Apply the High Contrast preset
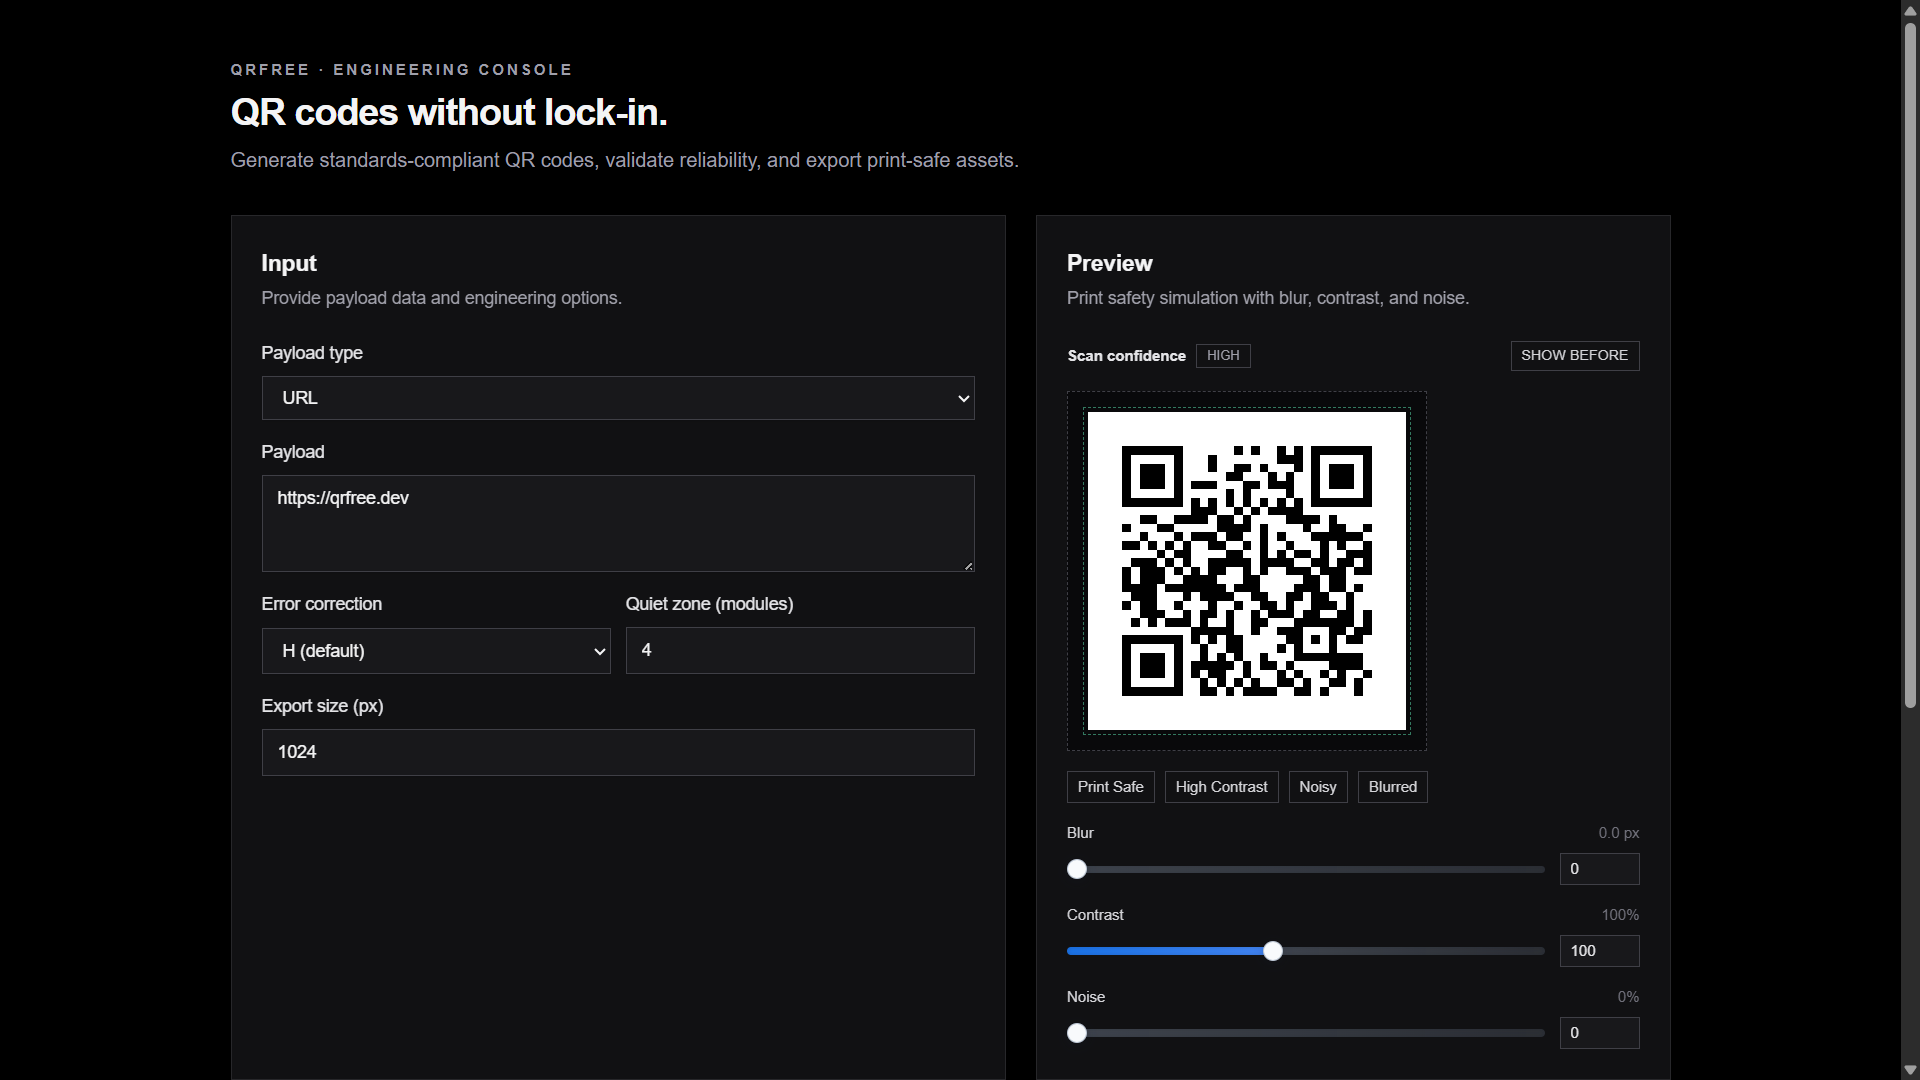The height and width of the screenshot is (1080, 1920). [1221, 786]
